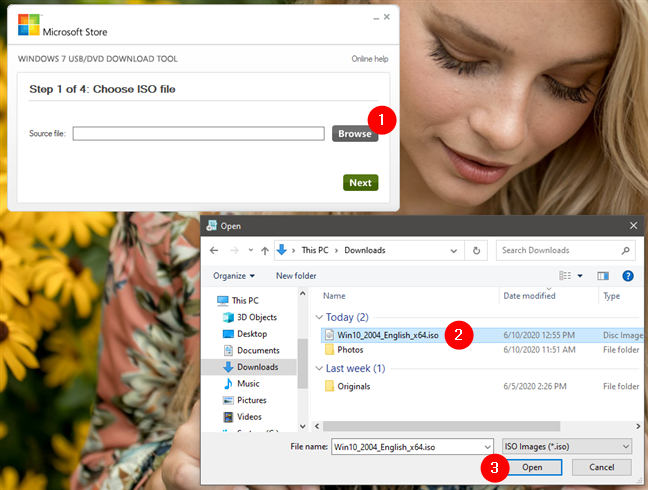
Task: Click the search magnifier icon
Action: (626, 250)
